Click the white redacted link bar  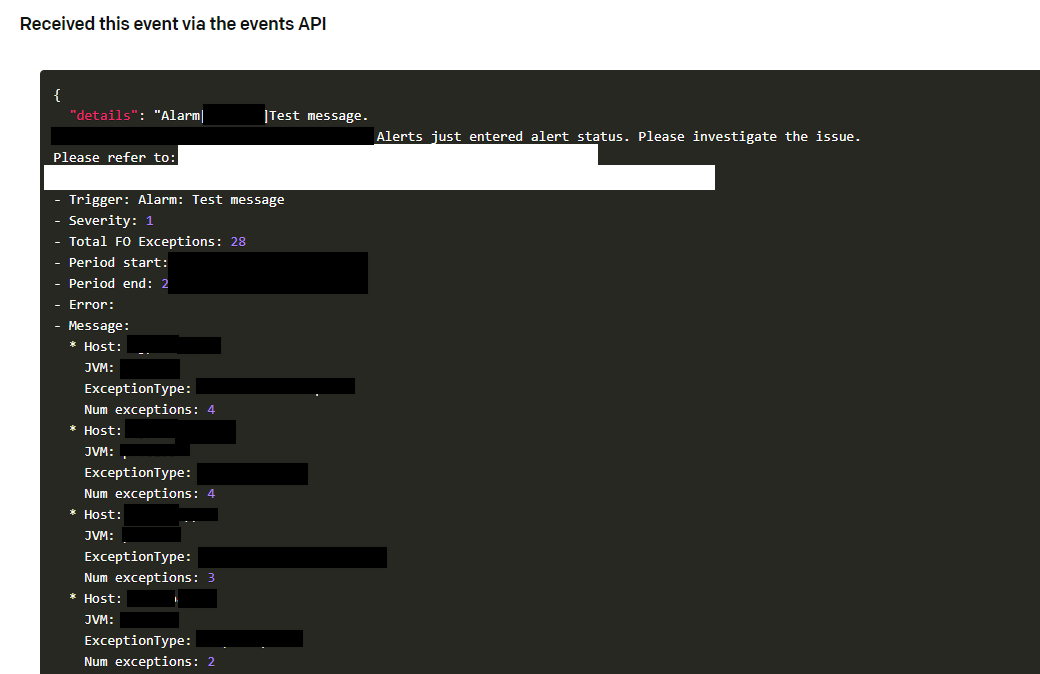(x=378, y=177)
